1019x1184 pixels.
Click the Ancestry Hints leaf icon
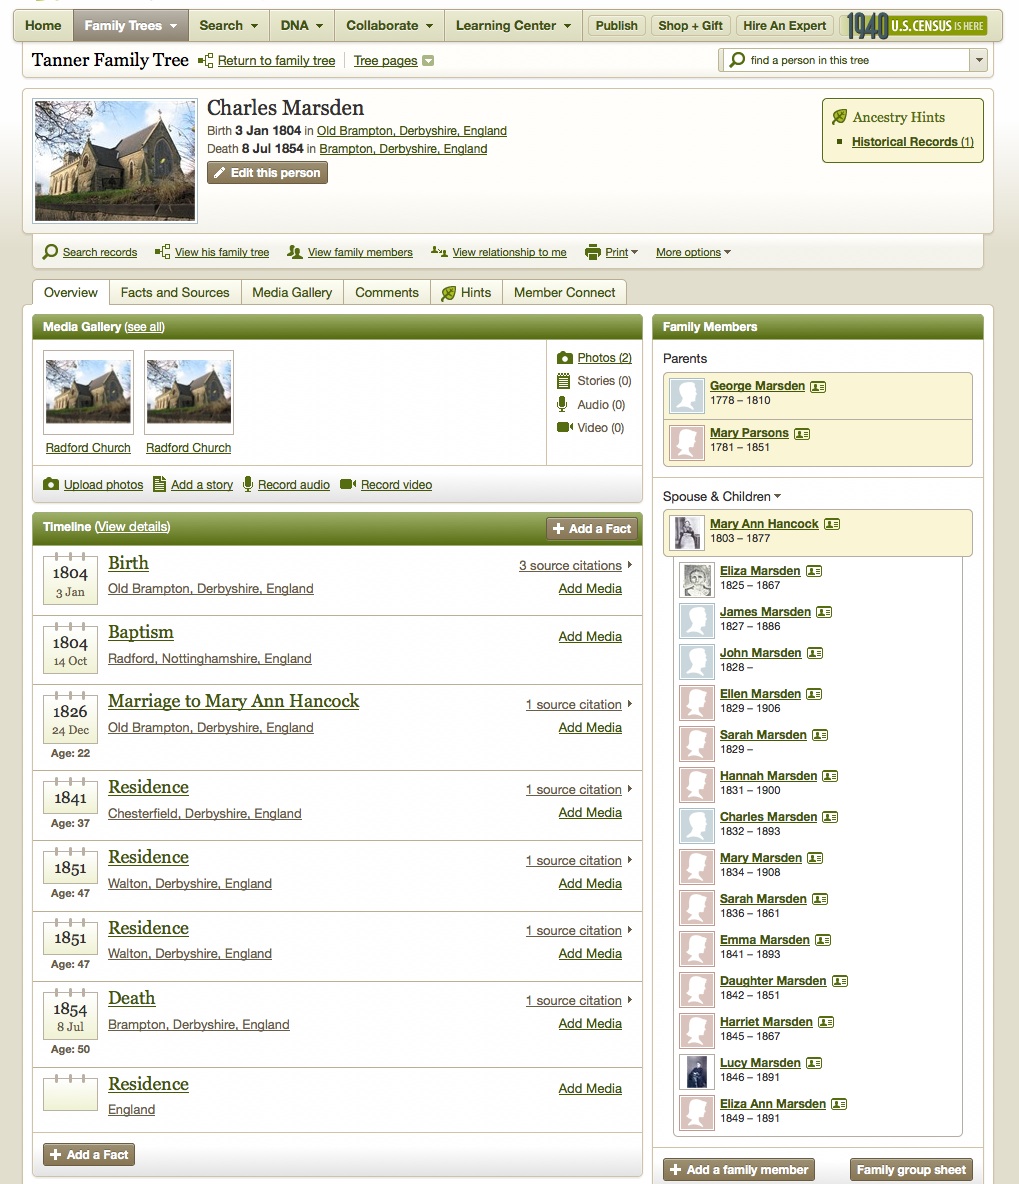841,116
